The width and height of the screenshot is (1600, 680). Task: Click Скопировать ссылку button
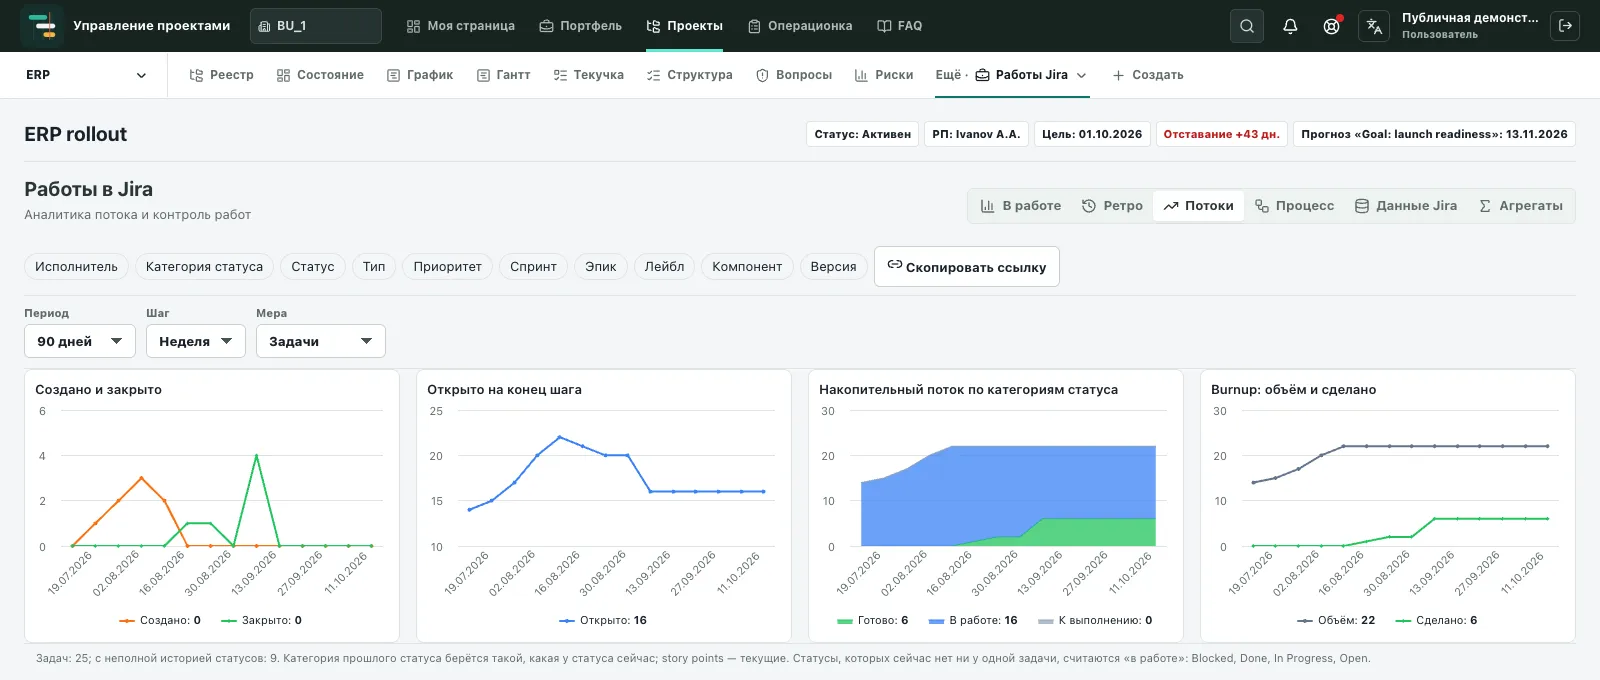click(967, 267)
